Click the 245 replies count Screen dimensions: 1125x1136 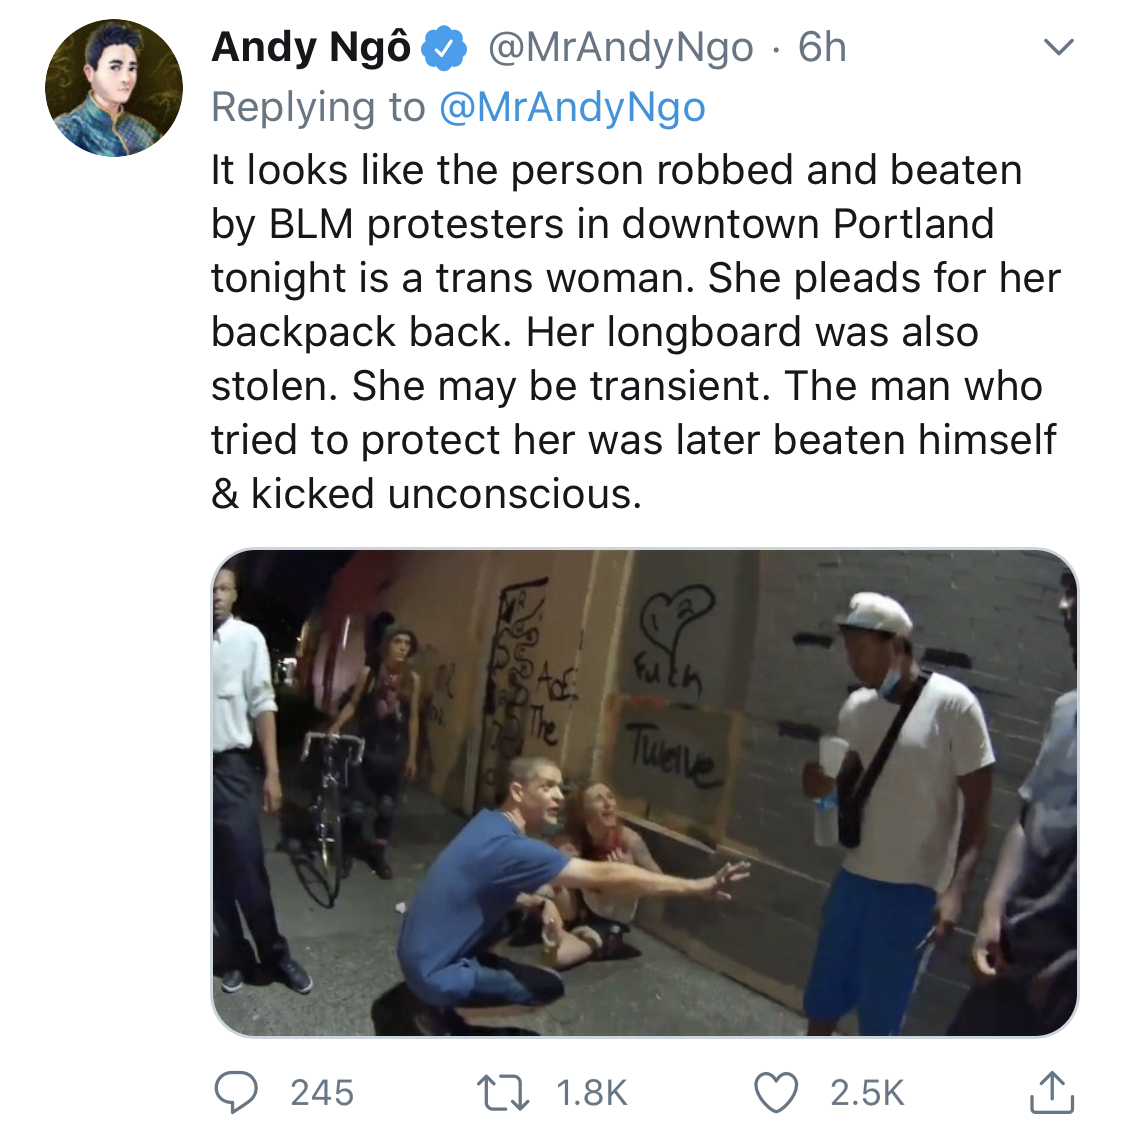tap(322, 1093)
